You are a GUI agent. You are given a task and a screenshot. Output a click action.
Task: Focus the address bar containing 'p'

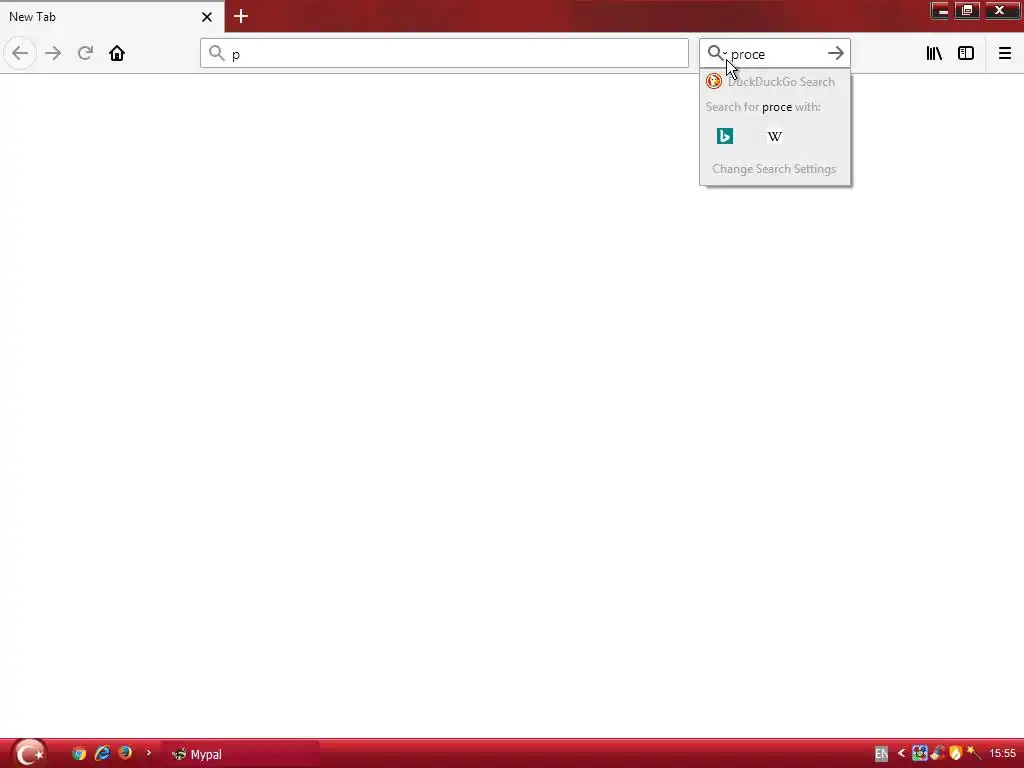coord(444,53)
